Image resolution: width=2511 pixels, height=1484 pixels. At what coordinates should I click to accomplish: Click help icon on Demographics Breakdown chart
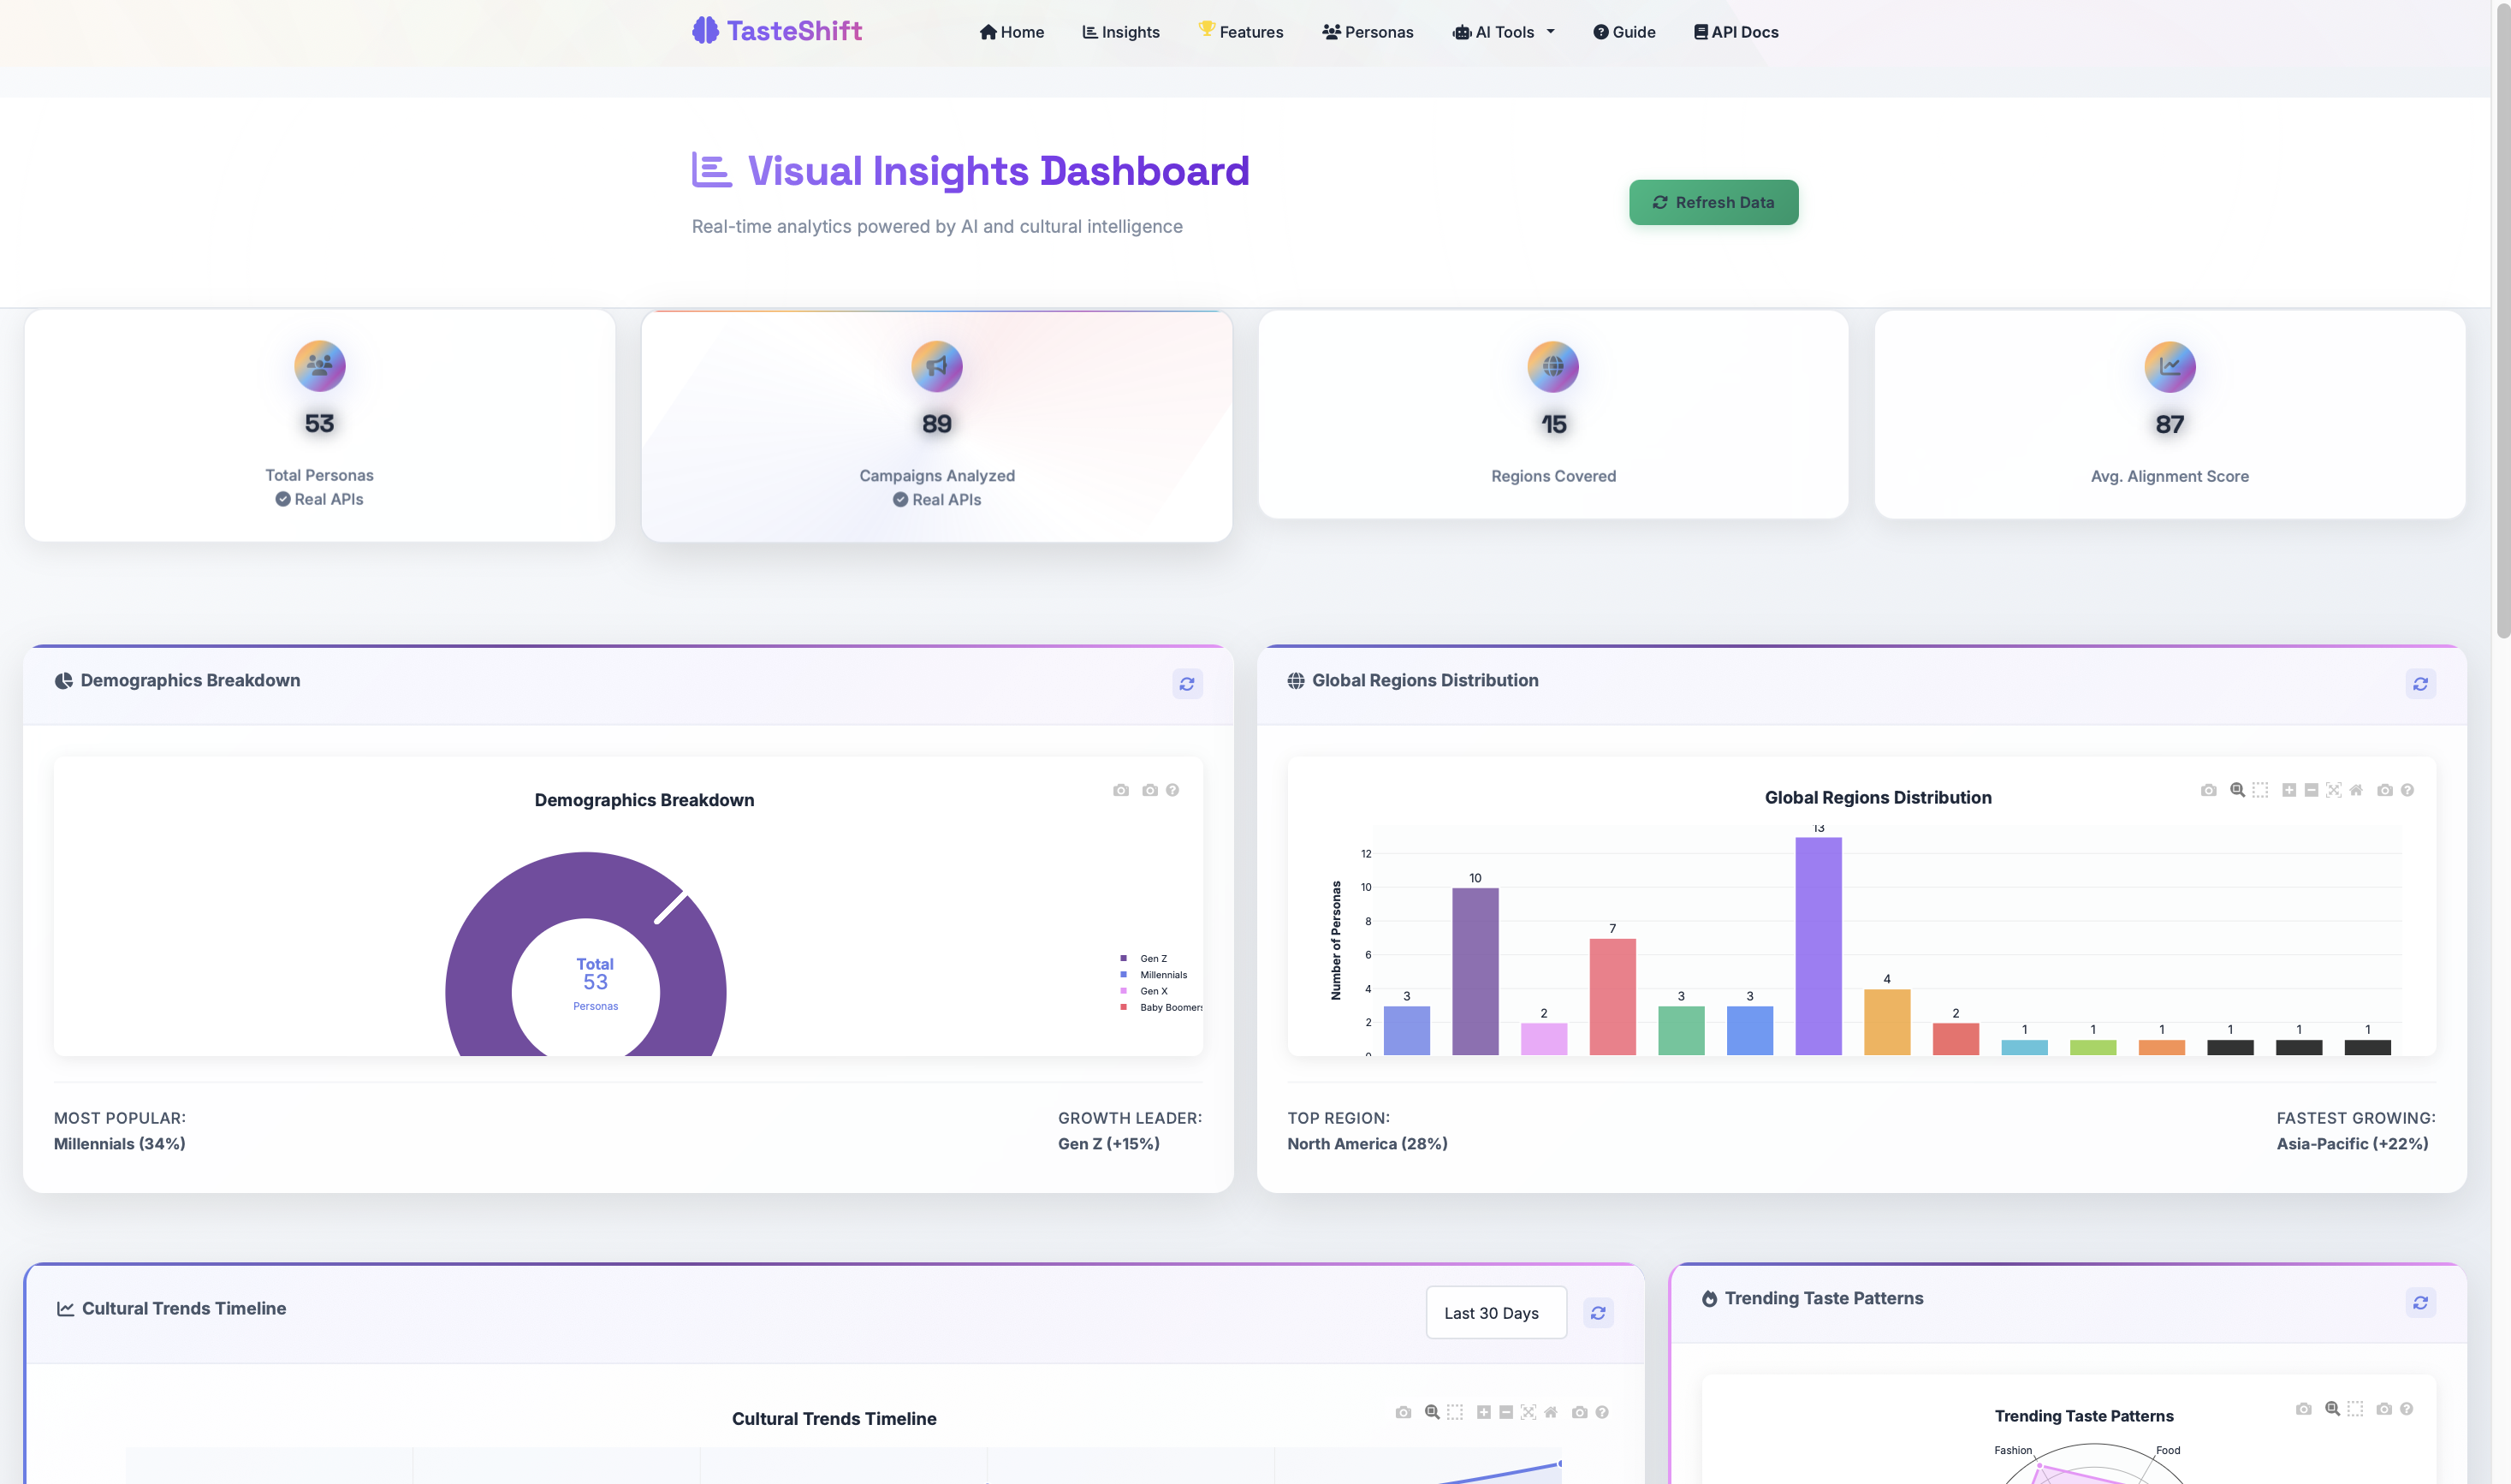pos(1172,790)
